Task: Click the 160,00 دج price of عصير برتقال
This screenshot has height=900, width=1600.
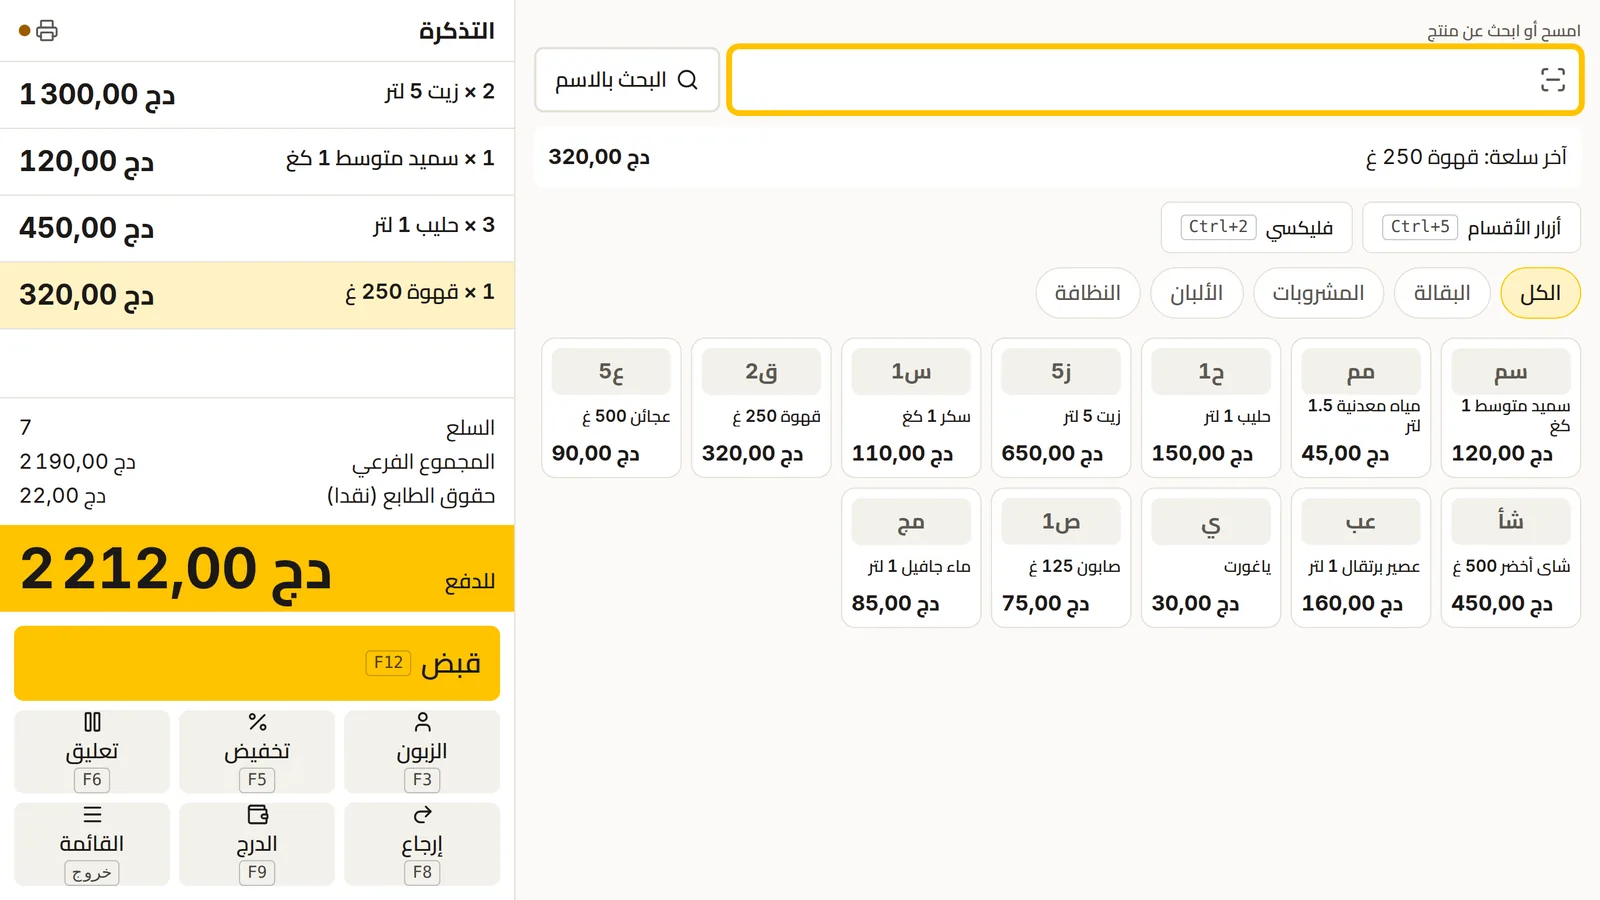Action: coord(1352,604)
